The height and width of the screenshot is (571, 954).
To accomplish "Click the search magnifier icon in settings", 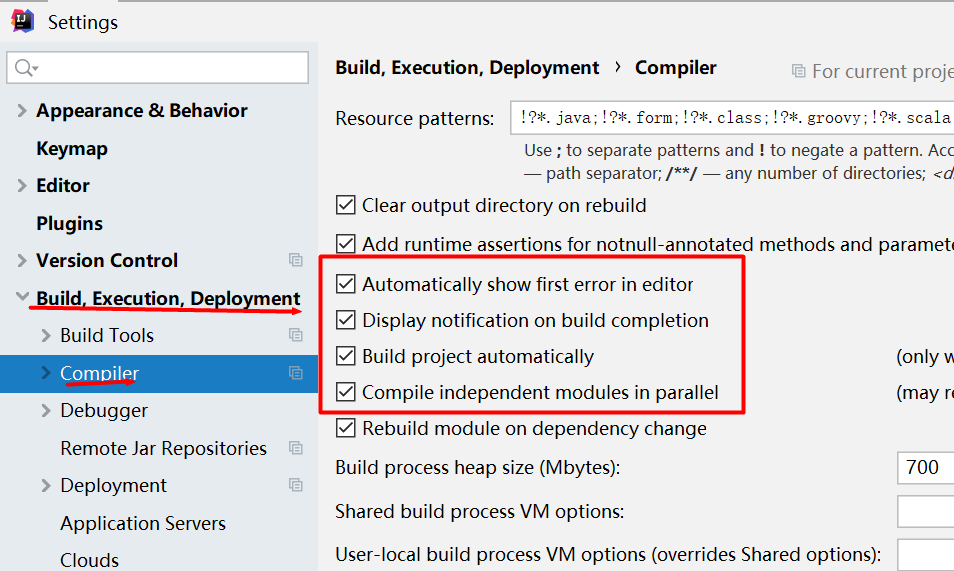I will [x=26, y=68].
